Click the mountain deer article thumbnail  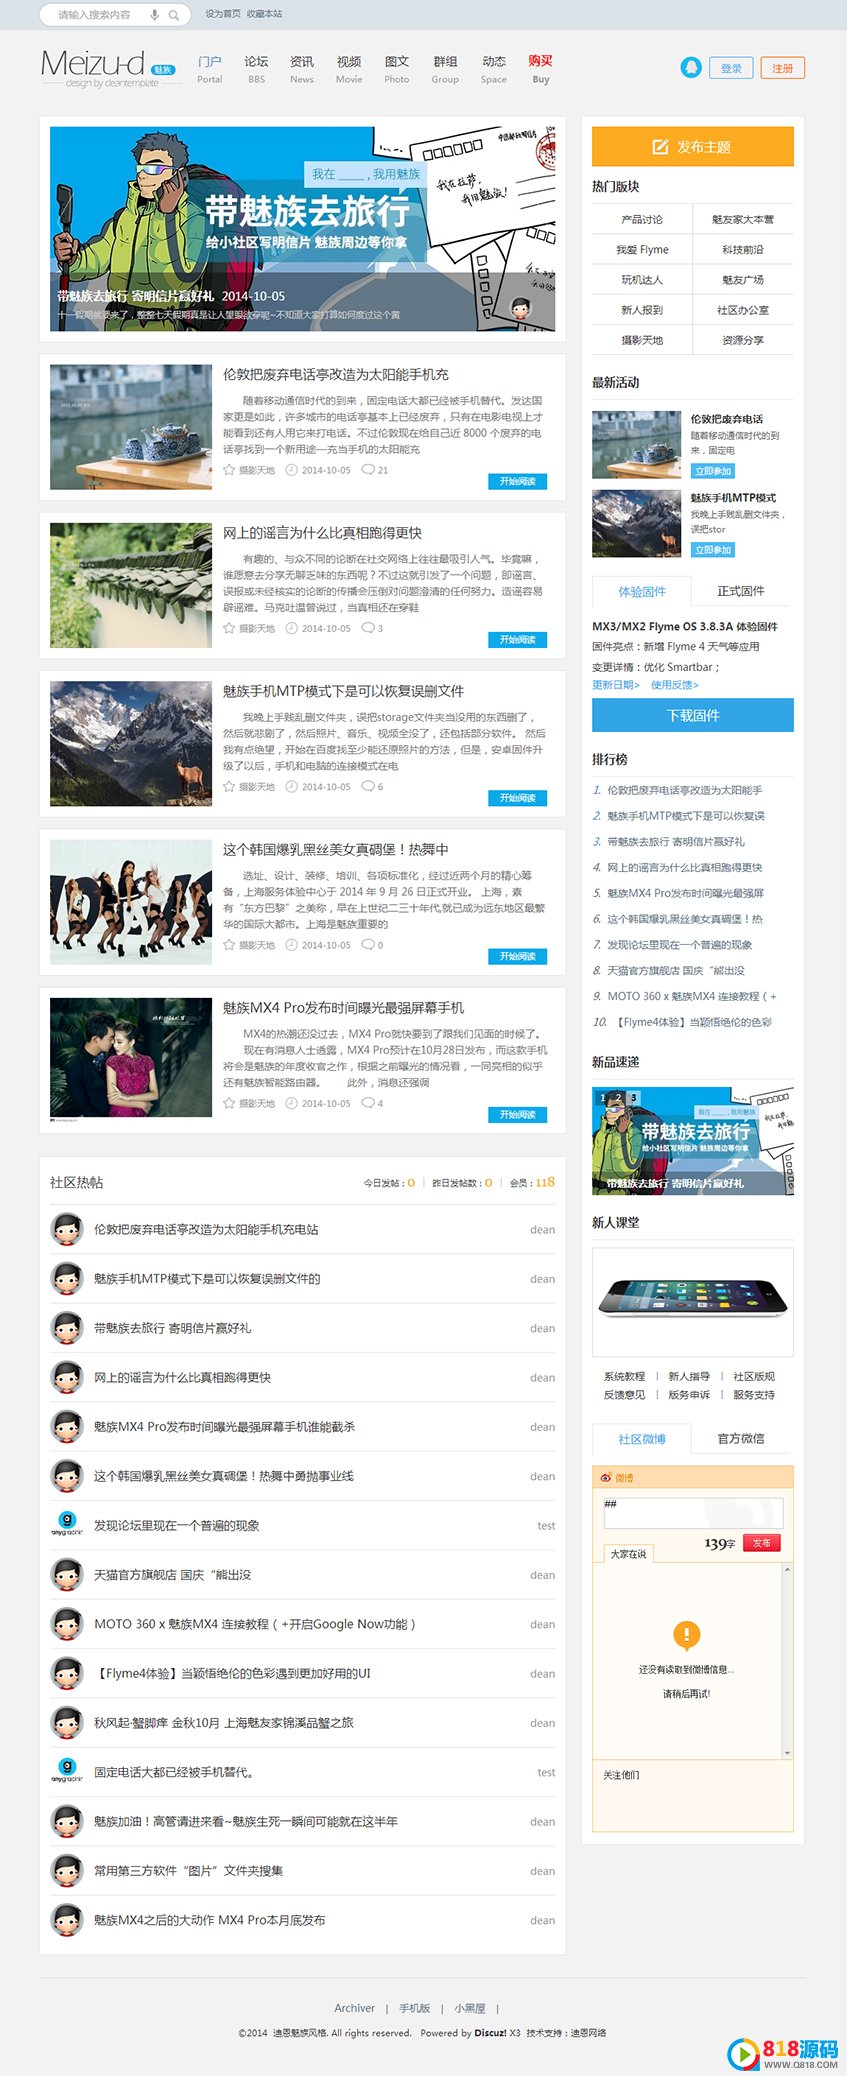point(131,744)
